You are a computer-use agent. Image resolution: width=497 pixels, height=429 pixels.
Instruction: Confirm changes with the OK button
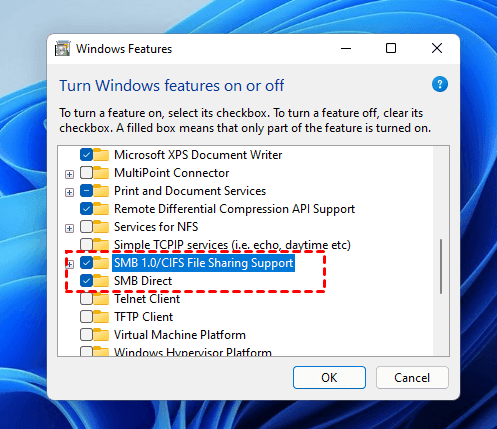[329, 378]
